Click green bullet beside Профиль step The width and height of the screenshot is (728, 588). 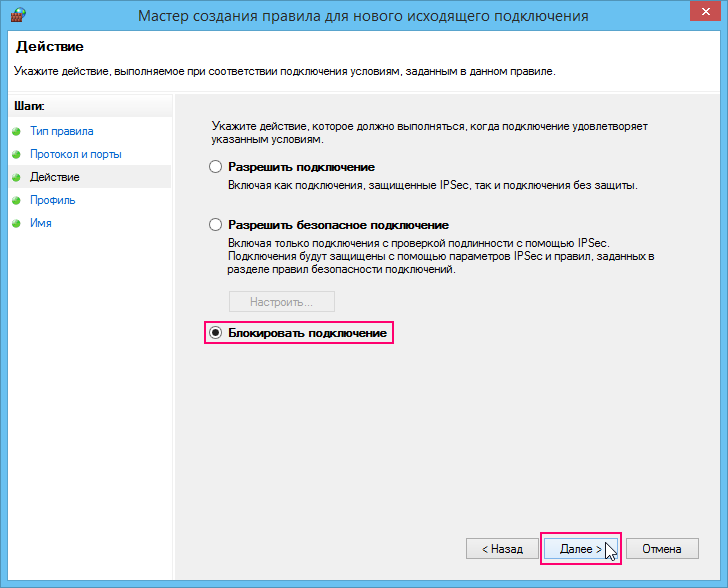[x=17, y=200]
